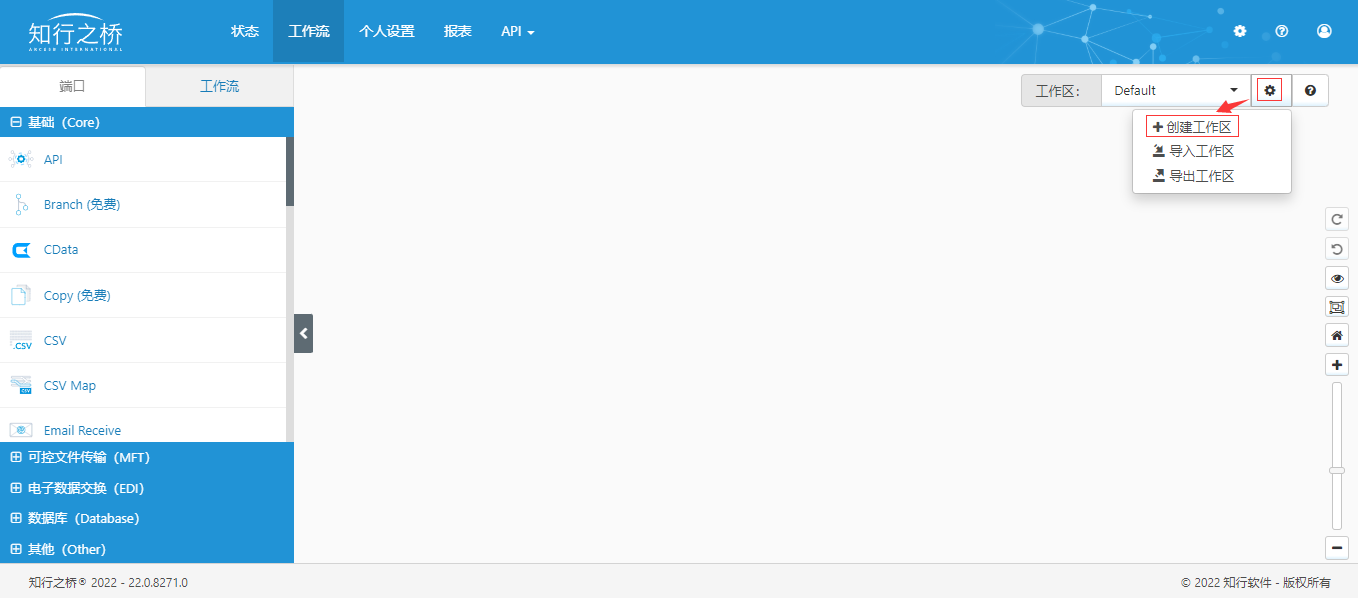Click the workspace help question button
1358x598 pixels.
click(x=1310, y=90)
